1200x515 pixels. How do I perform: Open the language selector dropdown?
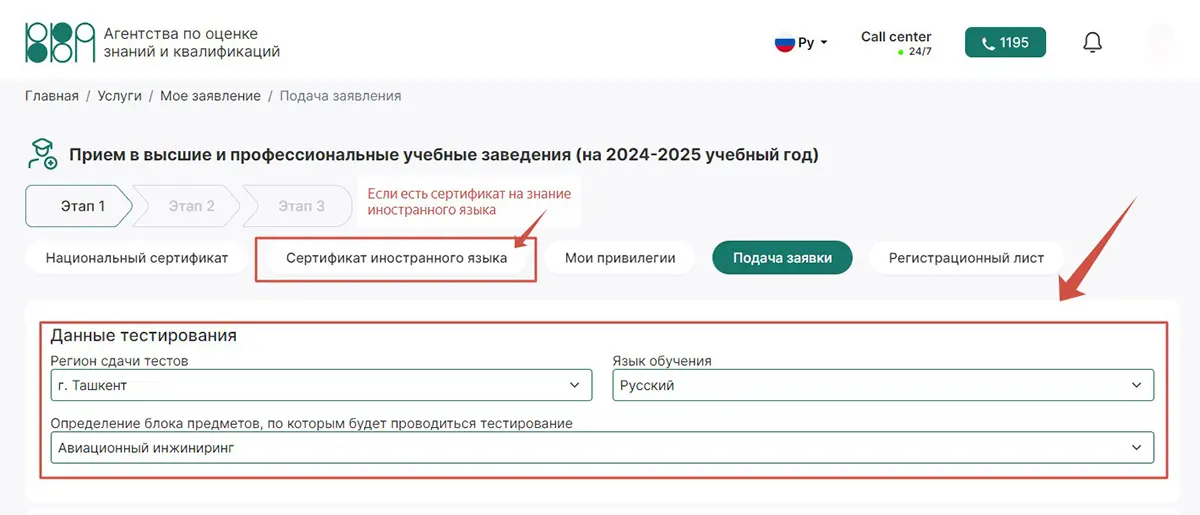point(802,43)
